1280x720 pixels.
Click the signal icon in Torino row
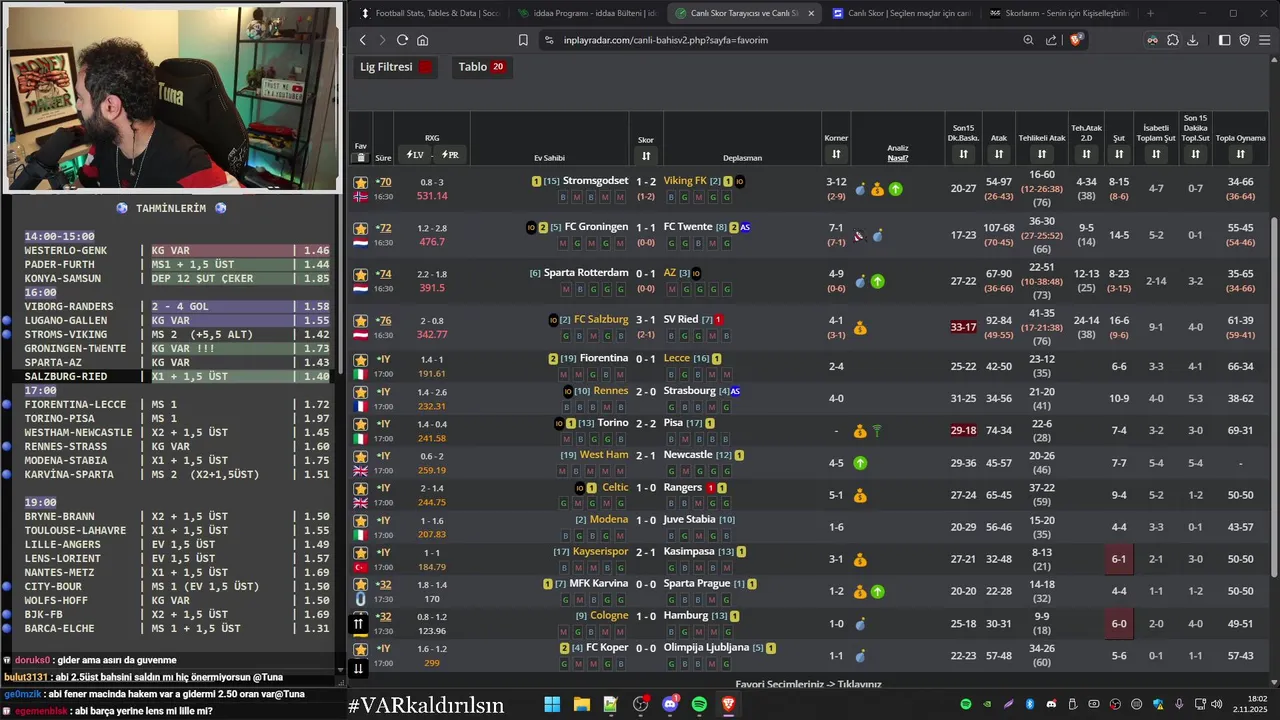pos(877,431)
